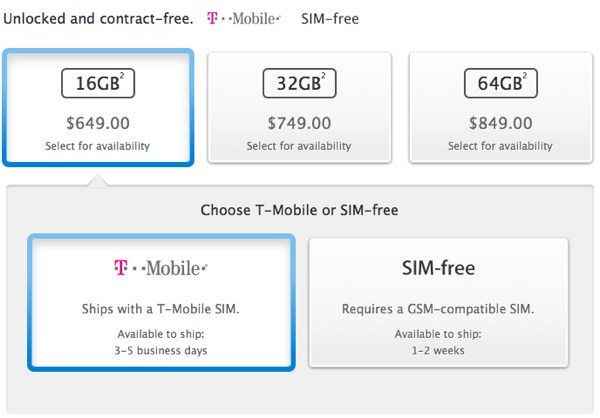
Task: Choose the SIM-free option card
Action: 439,302
